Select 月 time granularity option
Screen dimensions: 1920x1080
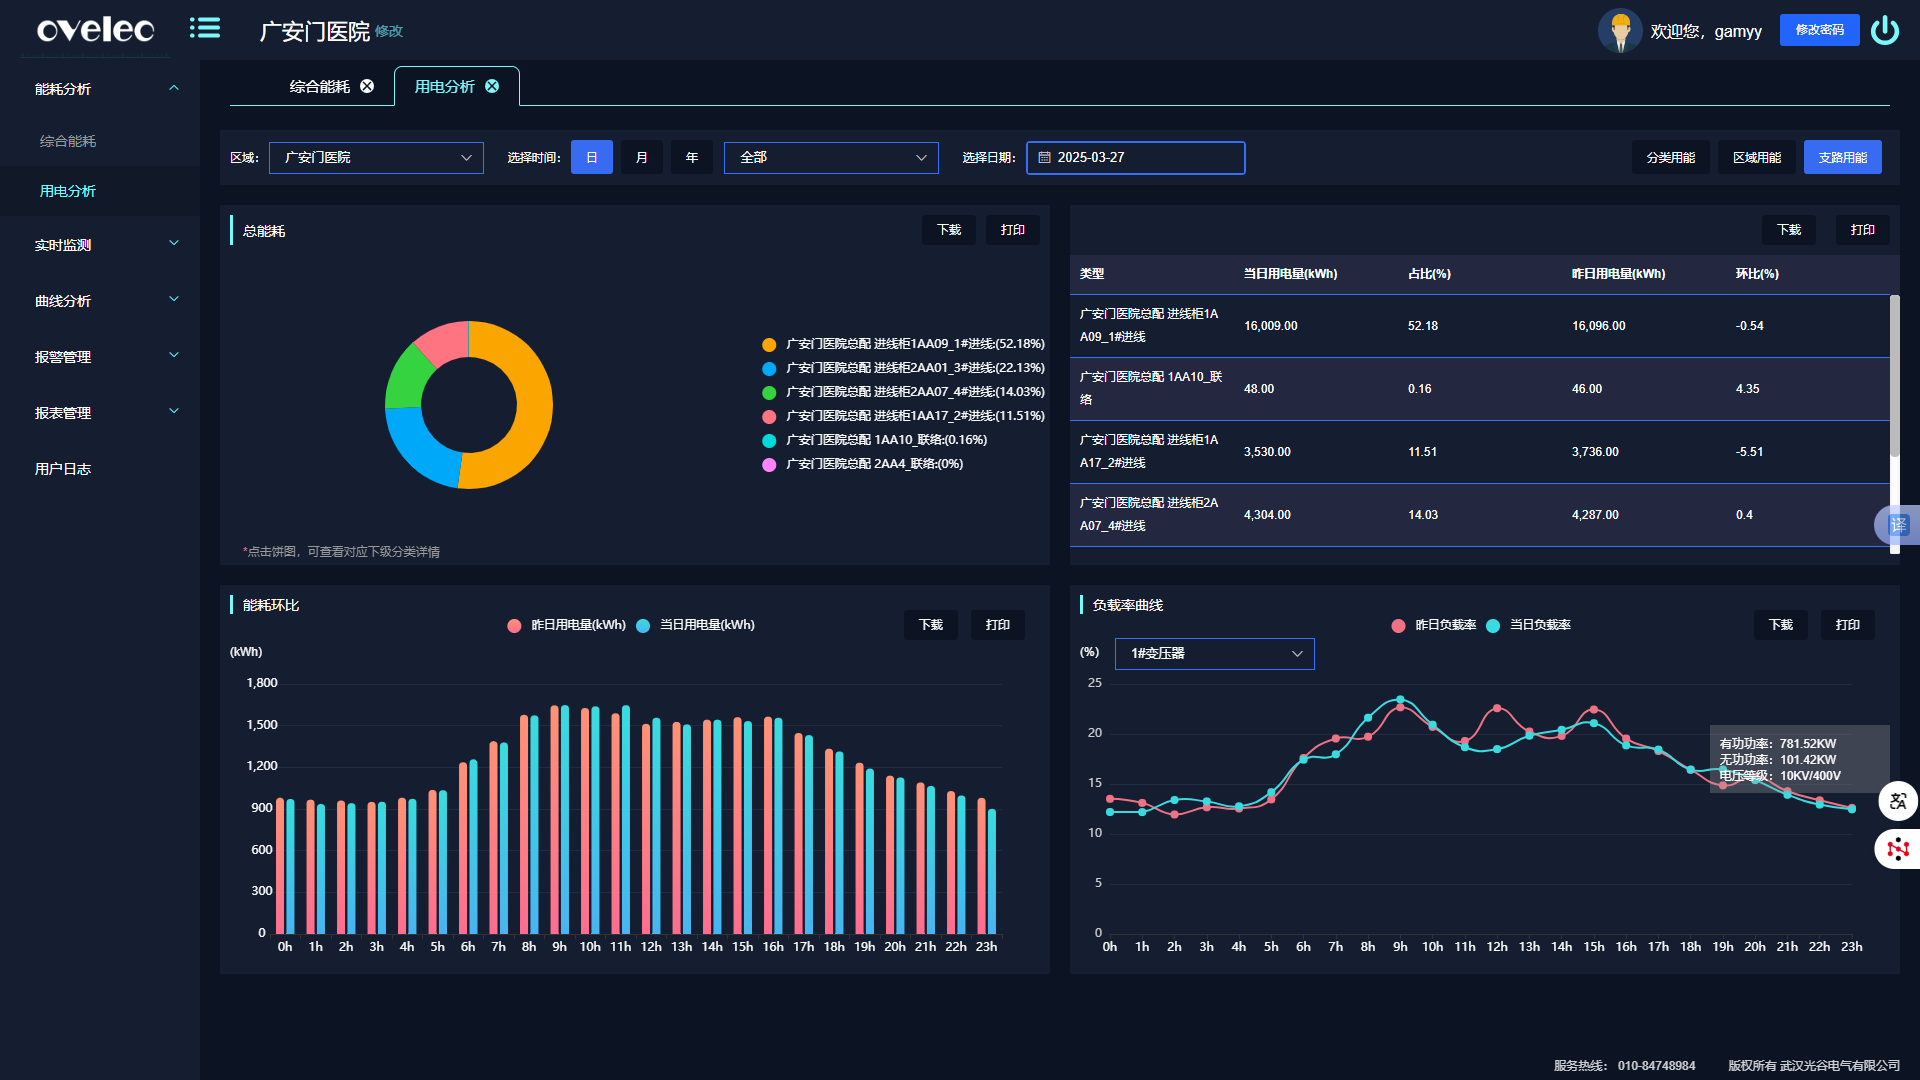point(642,158)
